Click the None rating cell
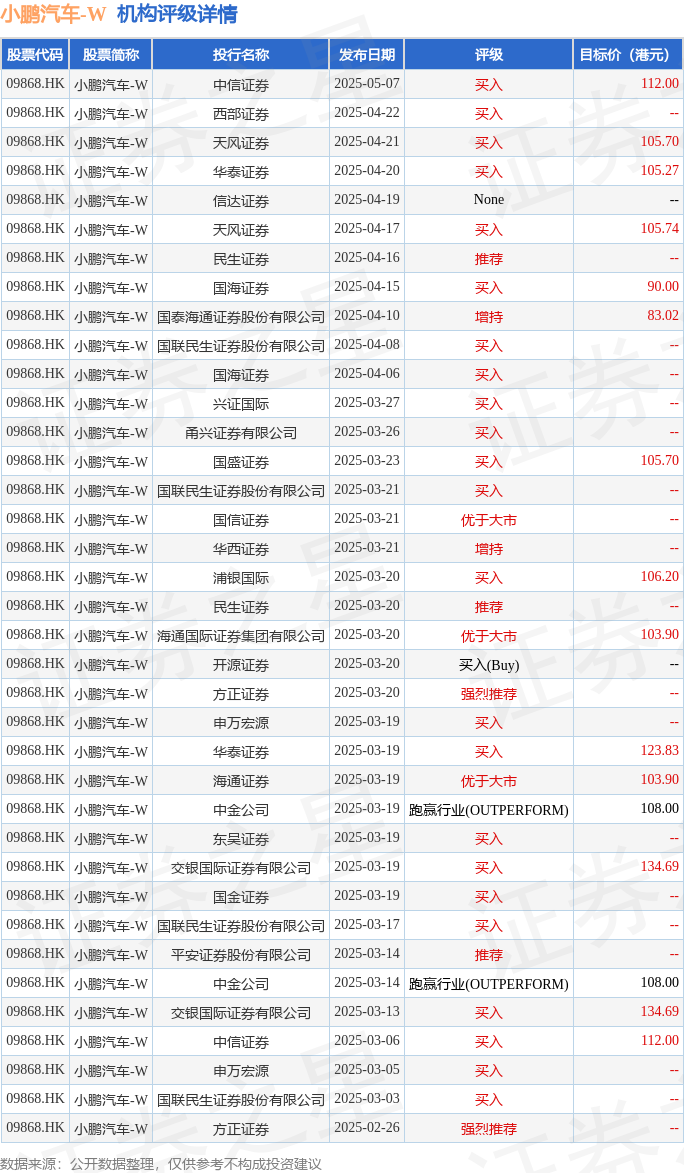 tap(489, 200)
